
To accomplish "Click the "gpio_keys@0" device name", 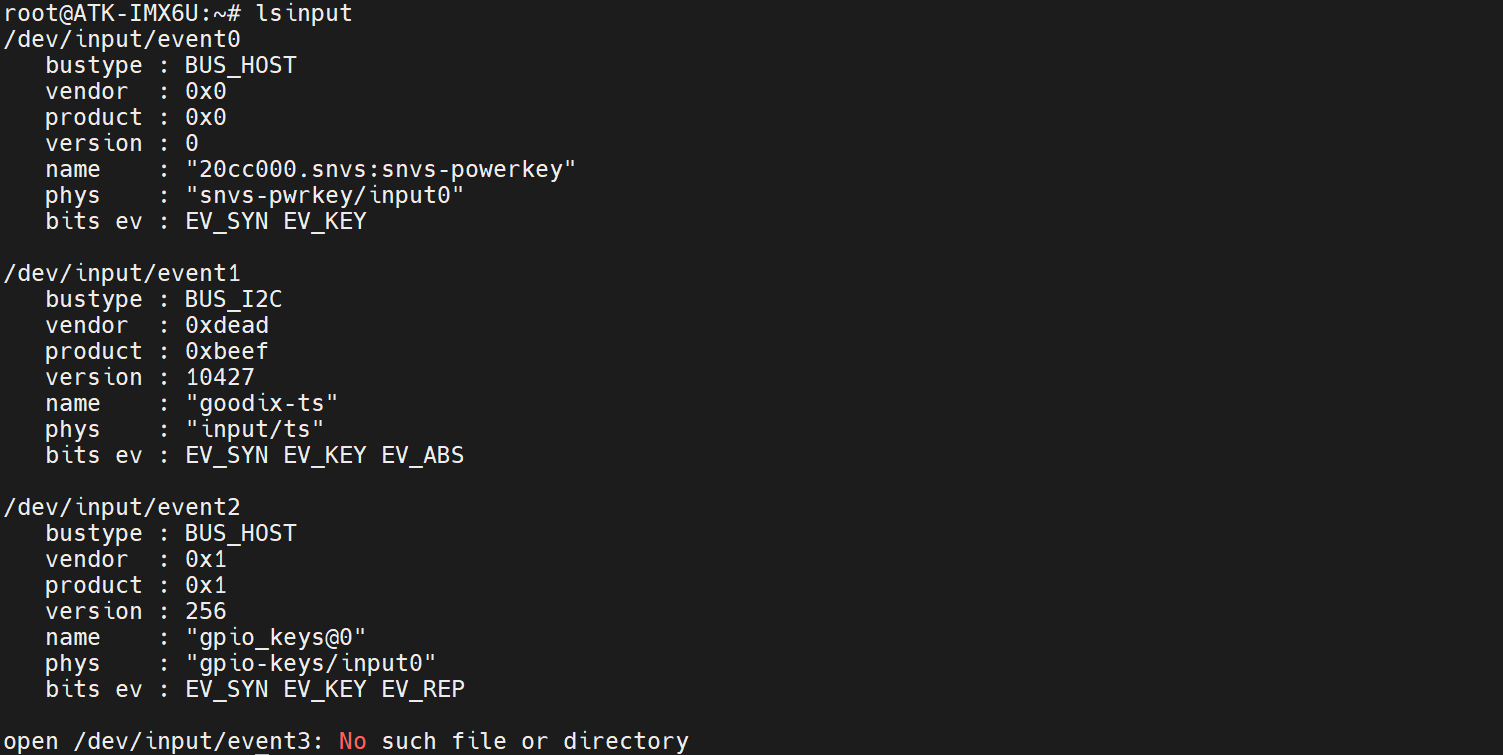I will click(x=276, y=638).
